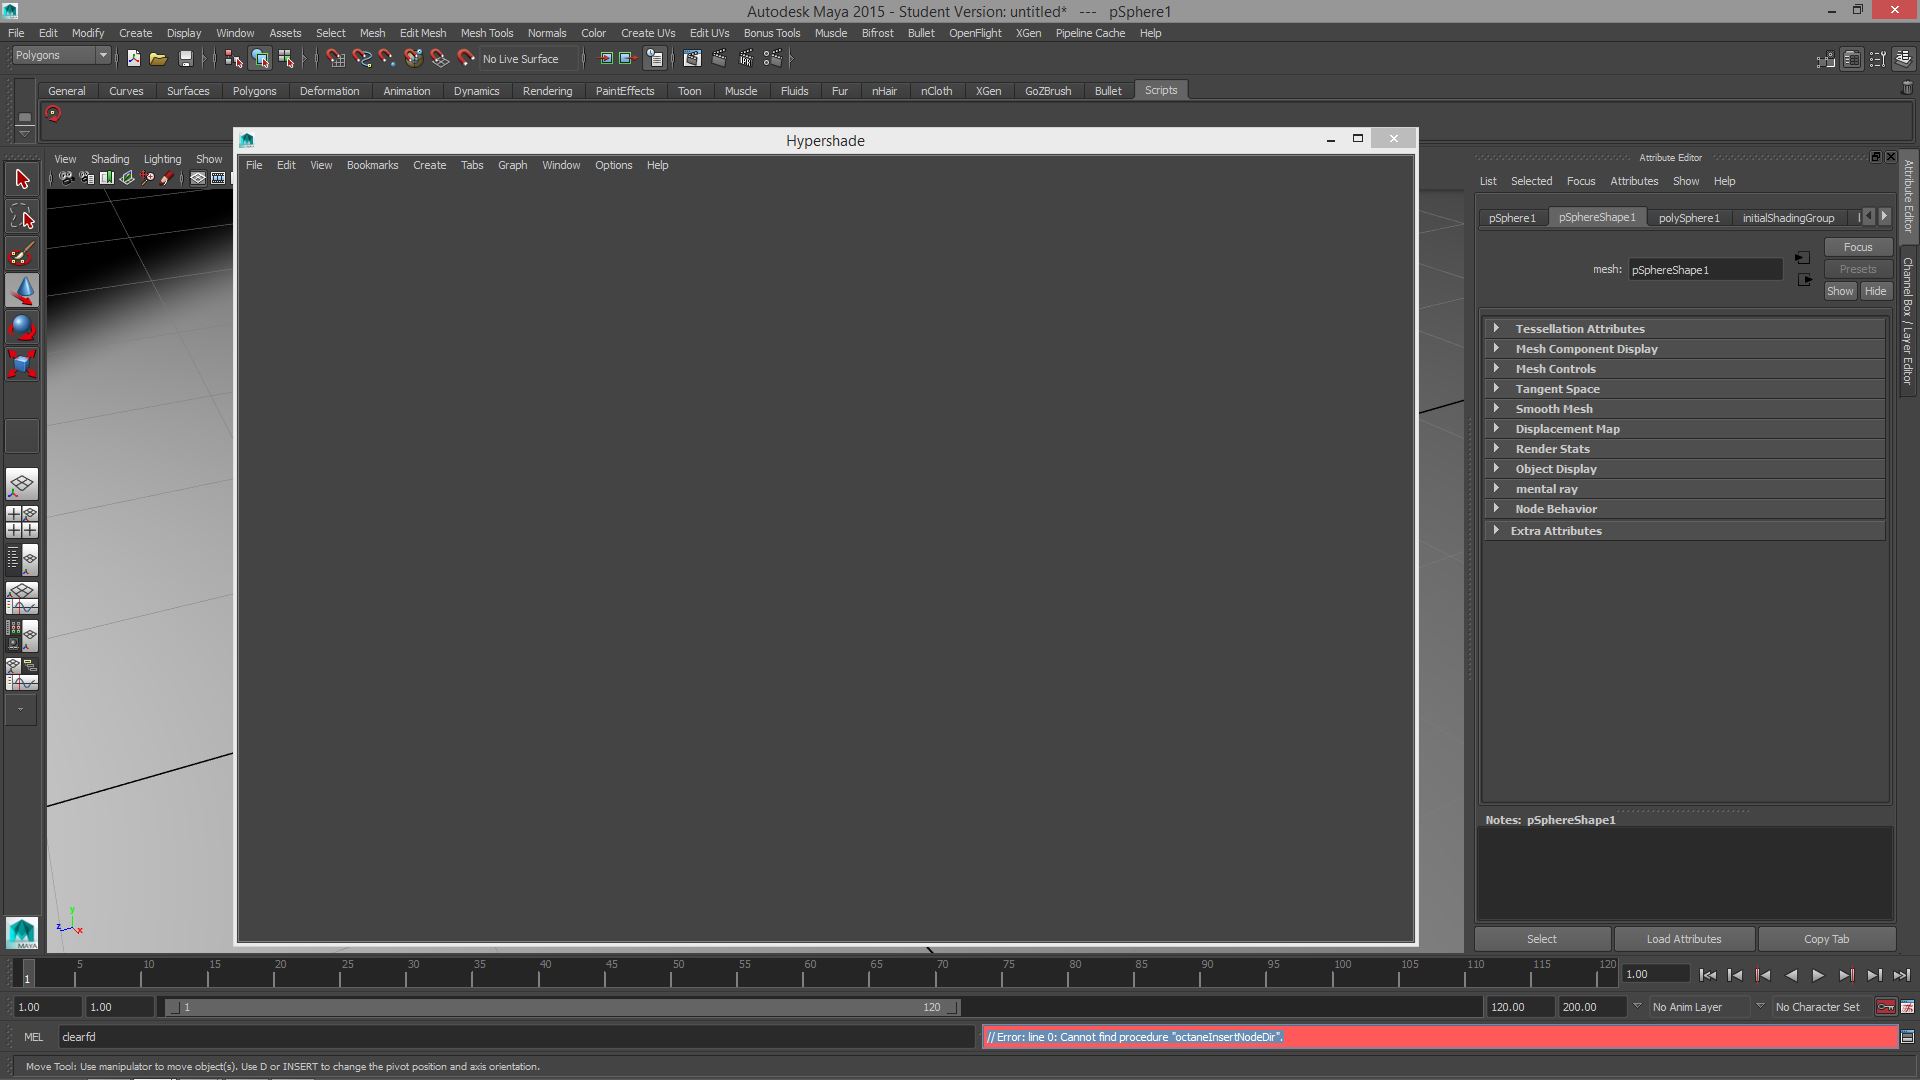Choose the Lasso select tool
The image size is (1920, 1080).
tap(22, 217)
